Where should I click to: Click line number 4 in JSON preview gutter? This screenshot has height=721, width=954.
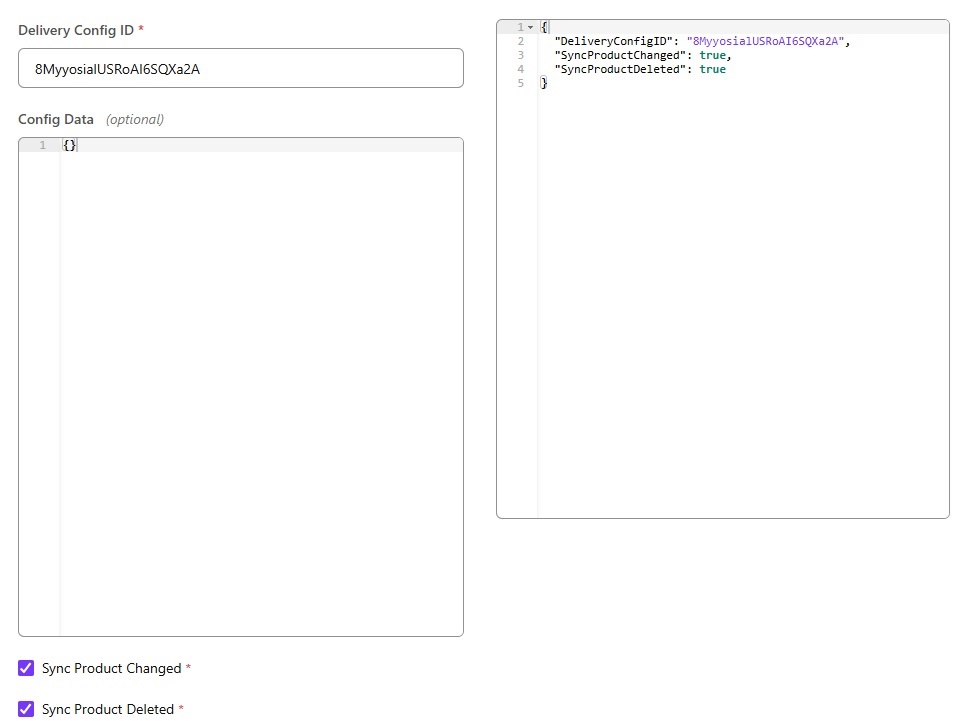coord(521,69)
